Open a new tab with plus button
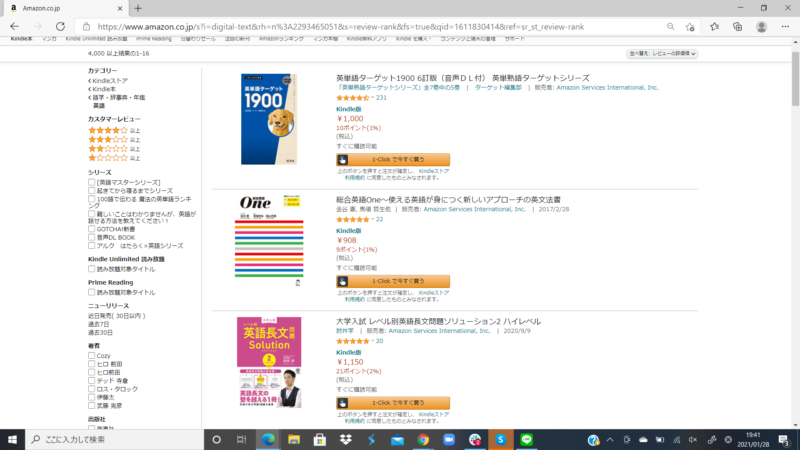Image resolution: width=800 pixels, height=450 pixels. click(138, 8)
